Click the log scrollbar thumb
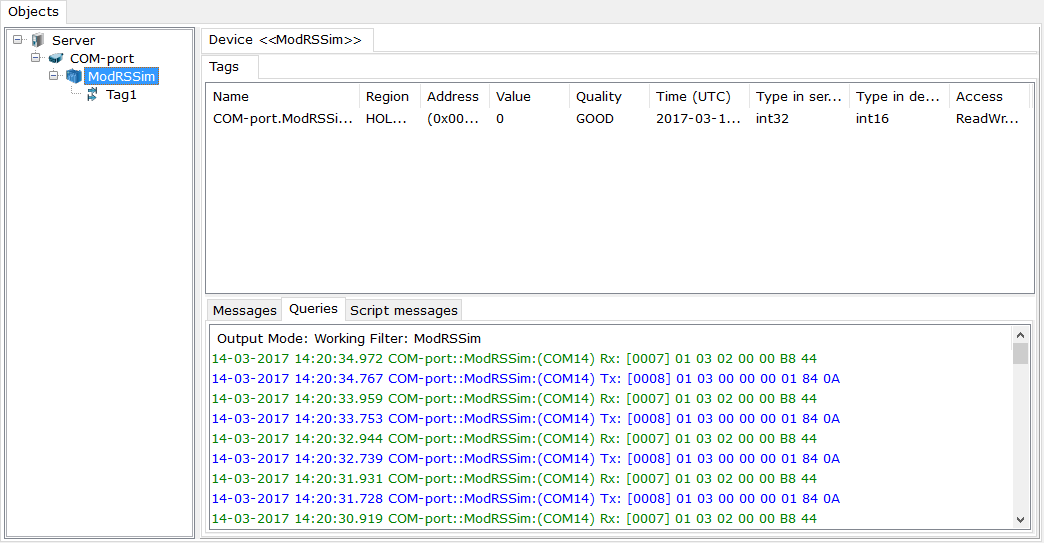 coord(1020,354)
